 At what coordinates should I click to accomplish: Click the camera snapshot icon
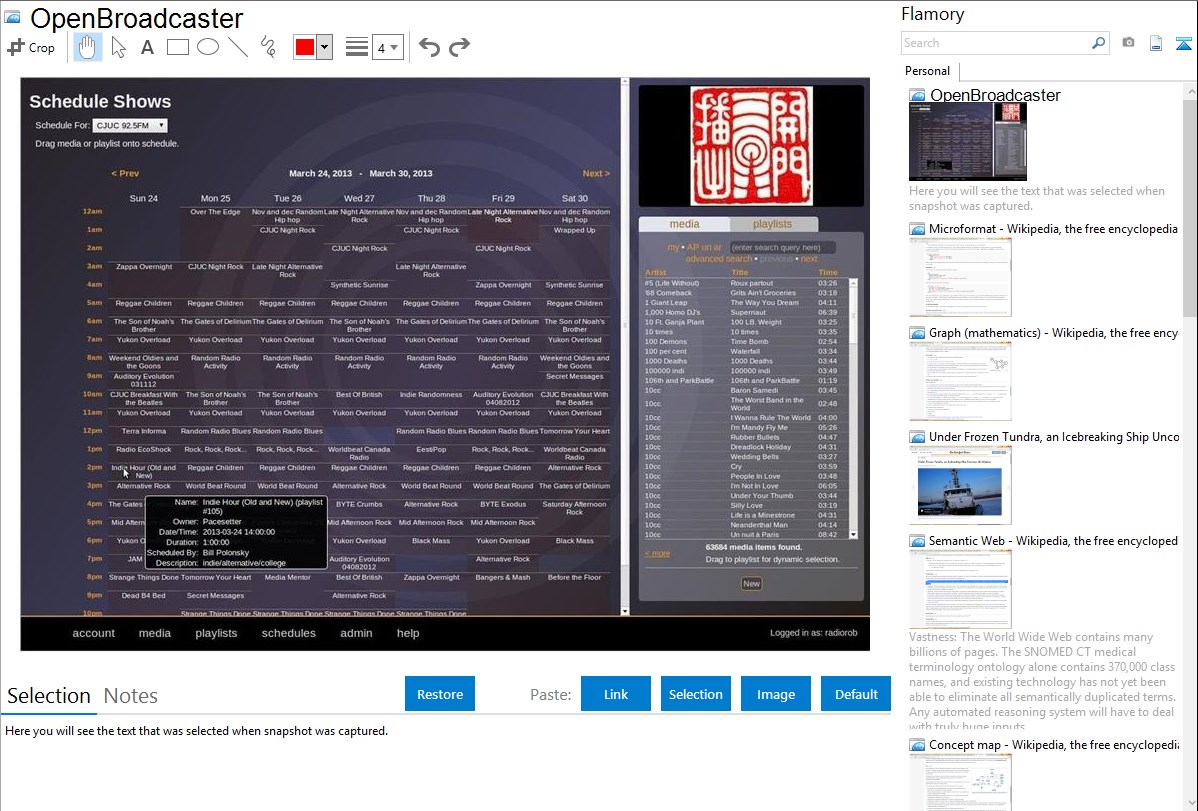pos(1128,43)
